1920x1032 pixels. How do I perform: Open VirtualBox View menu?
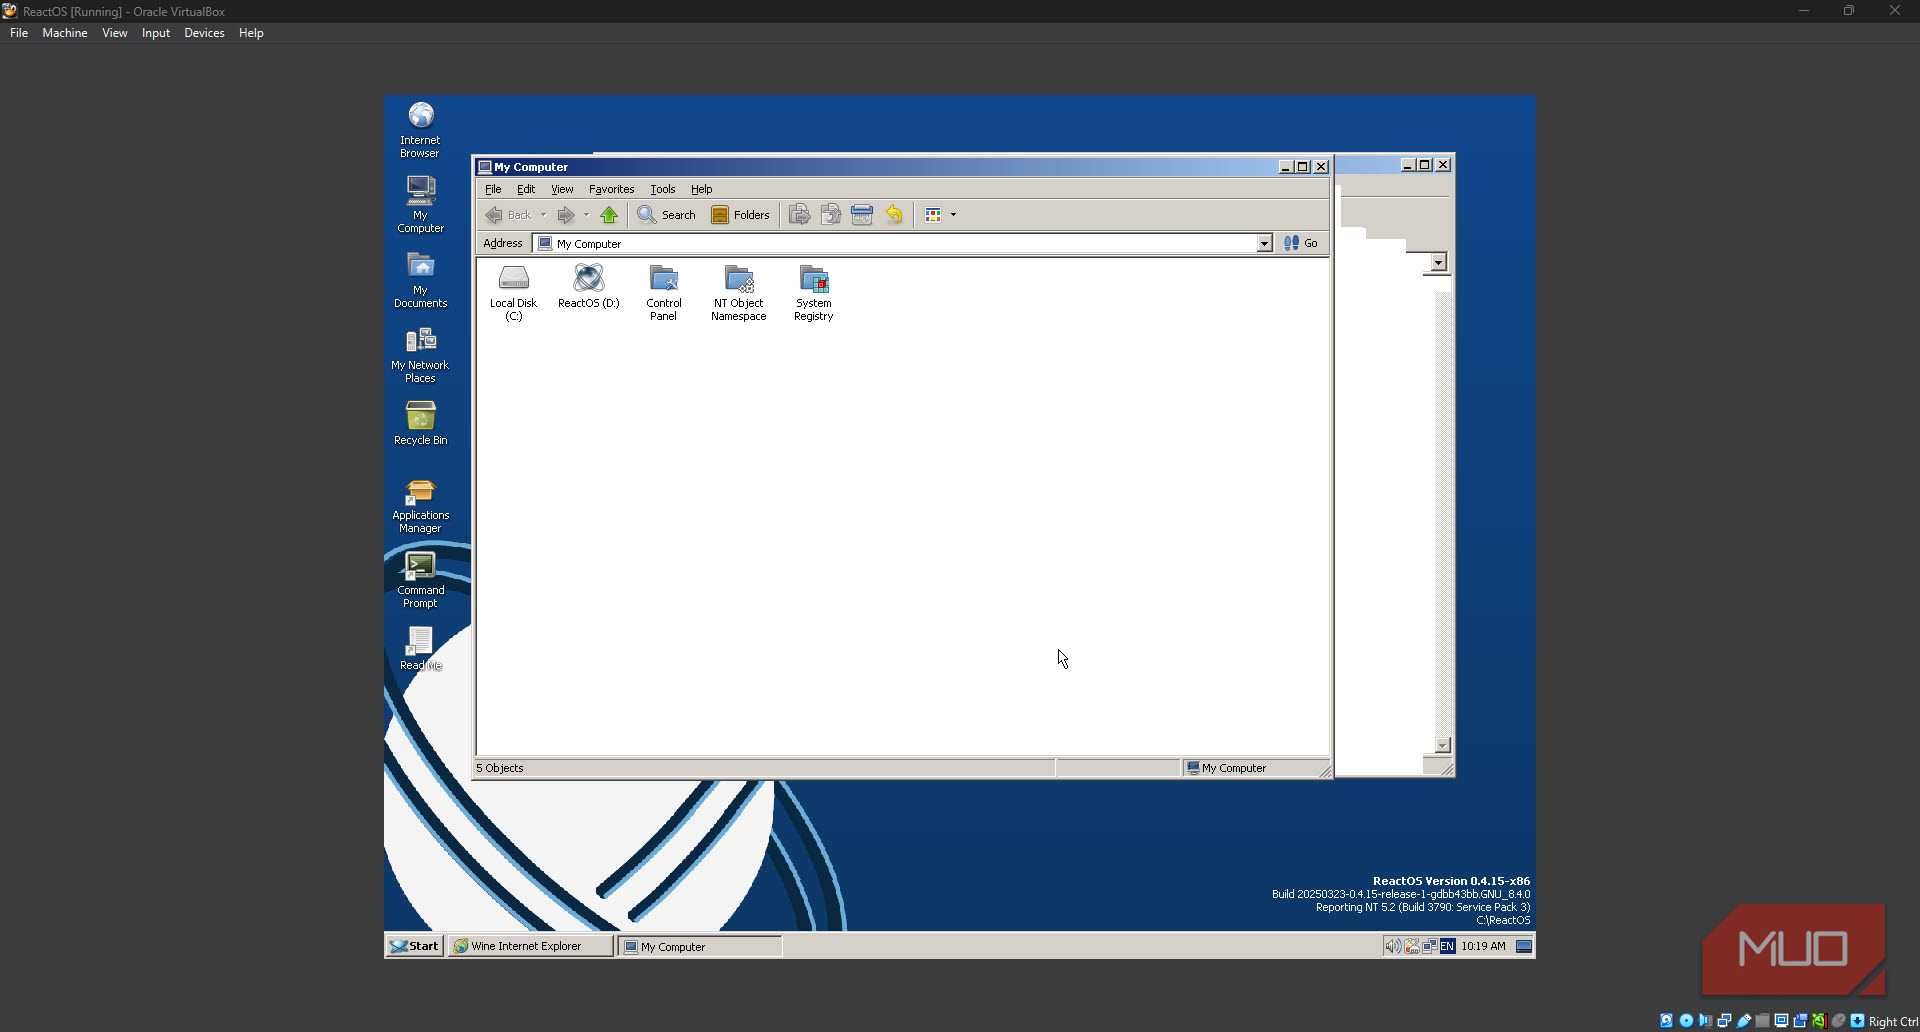click(x=115, y=33)
